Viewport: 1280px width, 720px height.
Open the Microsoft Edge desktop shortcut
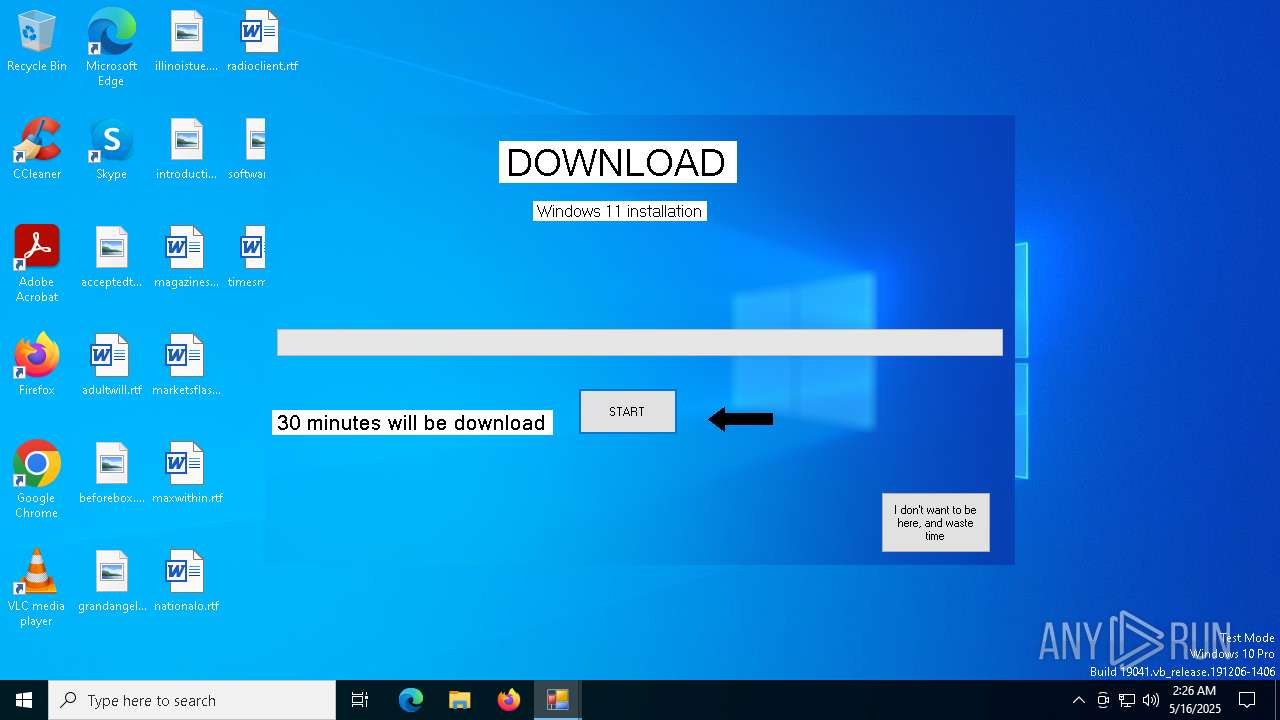pos(111,47)
